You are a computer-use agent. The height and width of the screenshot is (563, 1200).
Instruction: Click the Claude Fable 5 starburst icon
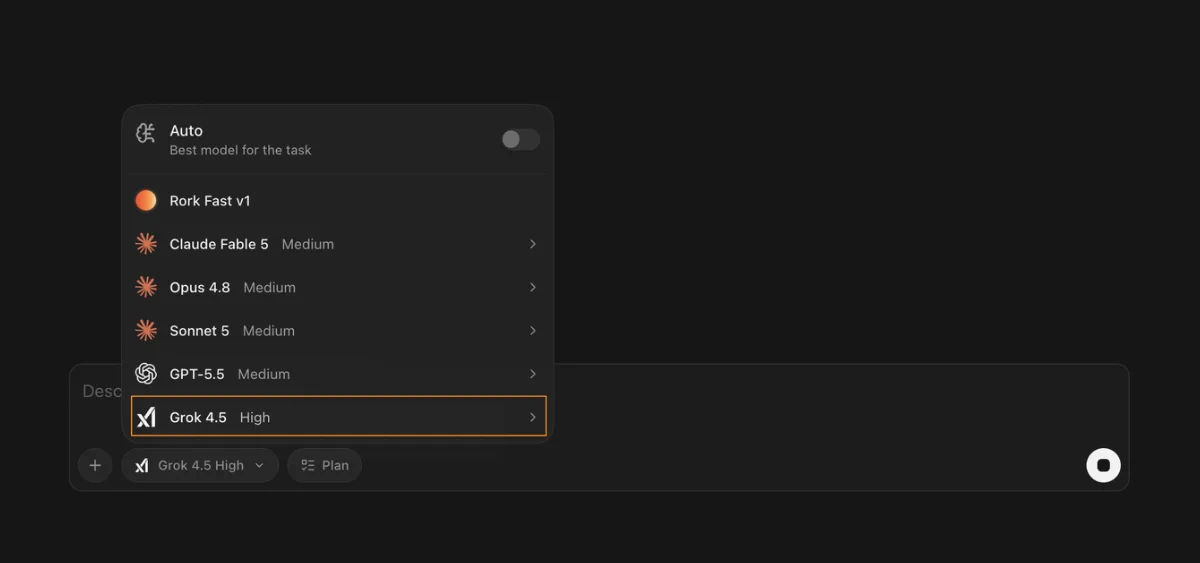coord(146,244)
